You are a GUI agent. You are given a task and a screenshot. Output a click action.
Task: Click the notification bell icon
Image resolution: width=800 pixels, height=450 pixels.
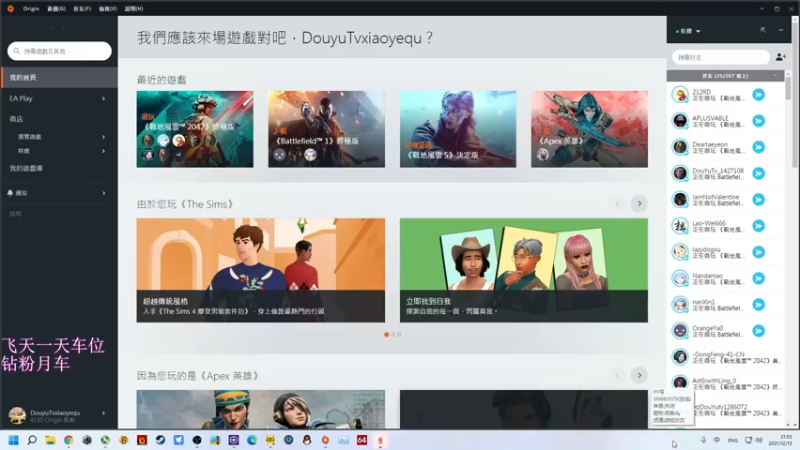tap(10, 193)
